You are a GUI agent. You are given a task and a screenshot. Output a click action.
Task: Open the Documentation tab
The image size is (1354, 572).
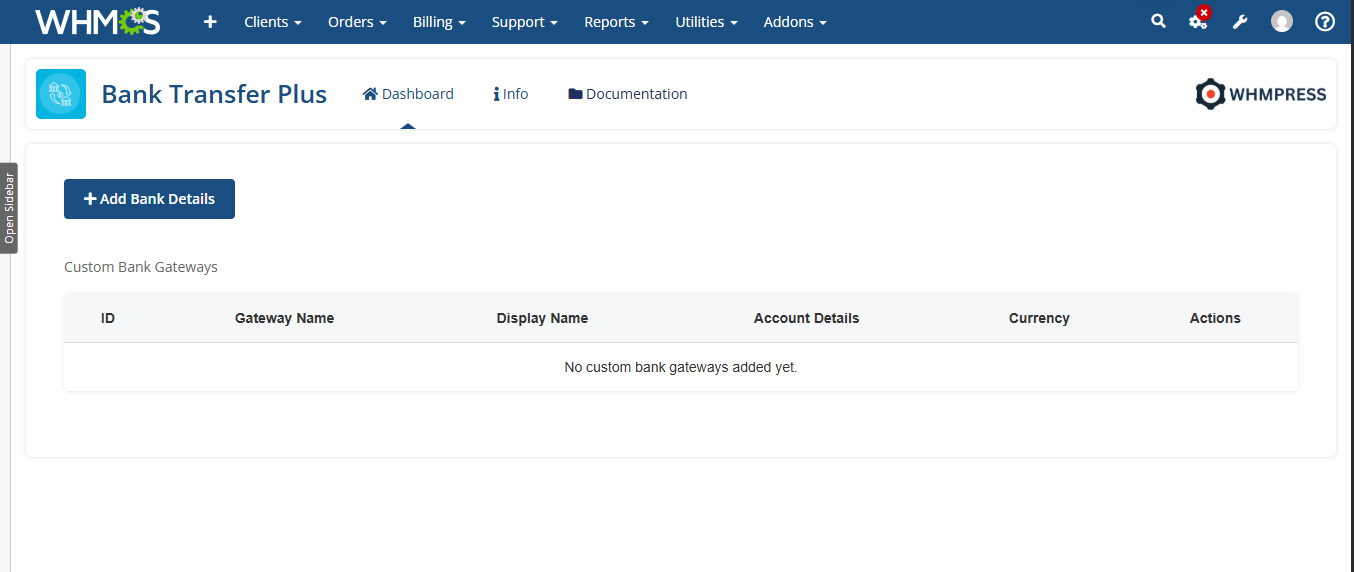pyautogui.click(x=628, y=94)
